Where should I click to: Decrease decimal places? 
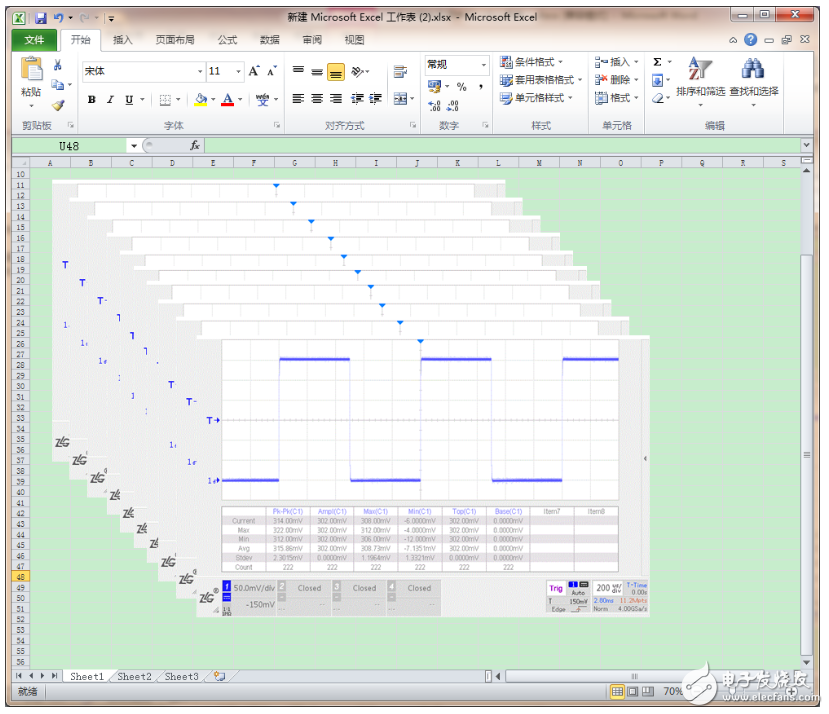453,106
